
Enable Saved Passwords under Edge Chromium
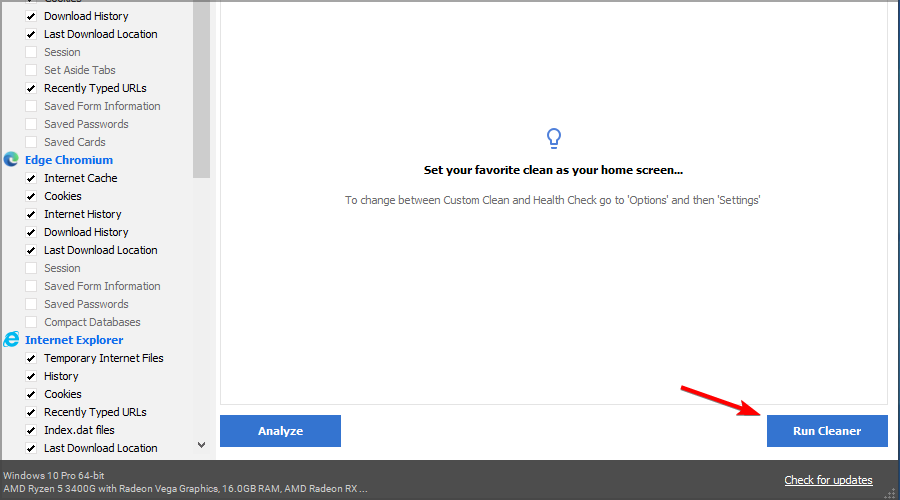(x=31, y=304)
